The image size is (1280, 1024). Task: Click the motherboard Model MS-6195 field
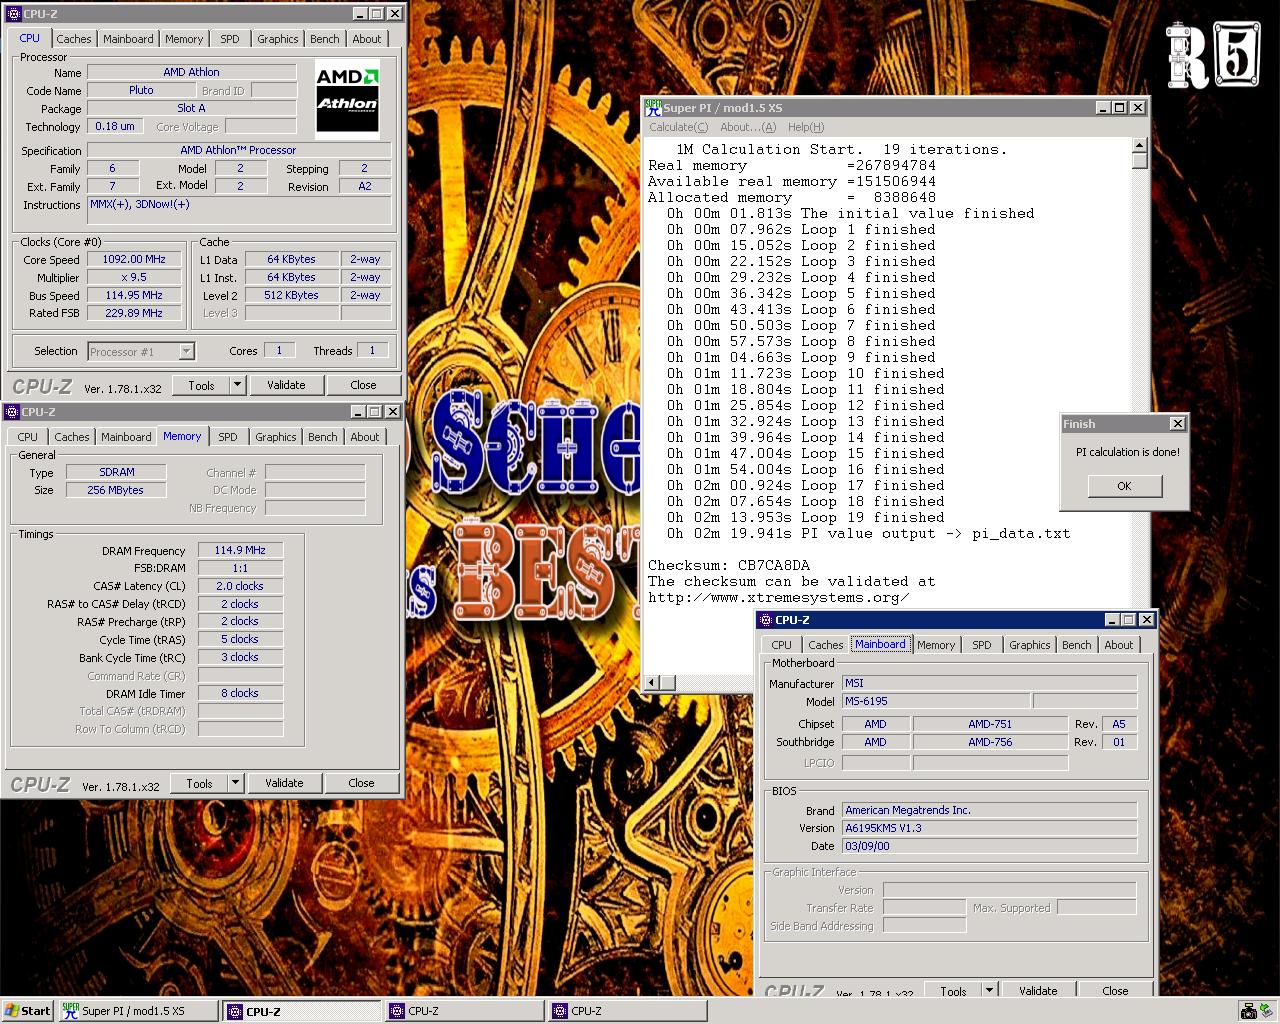point(936,701)
